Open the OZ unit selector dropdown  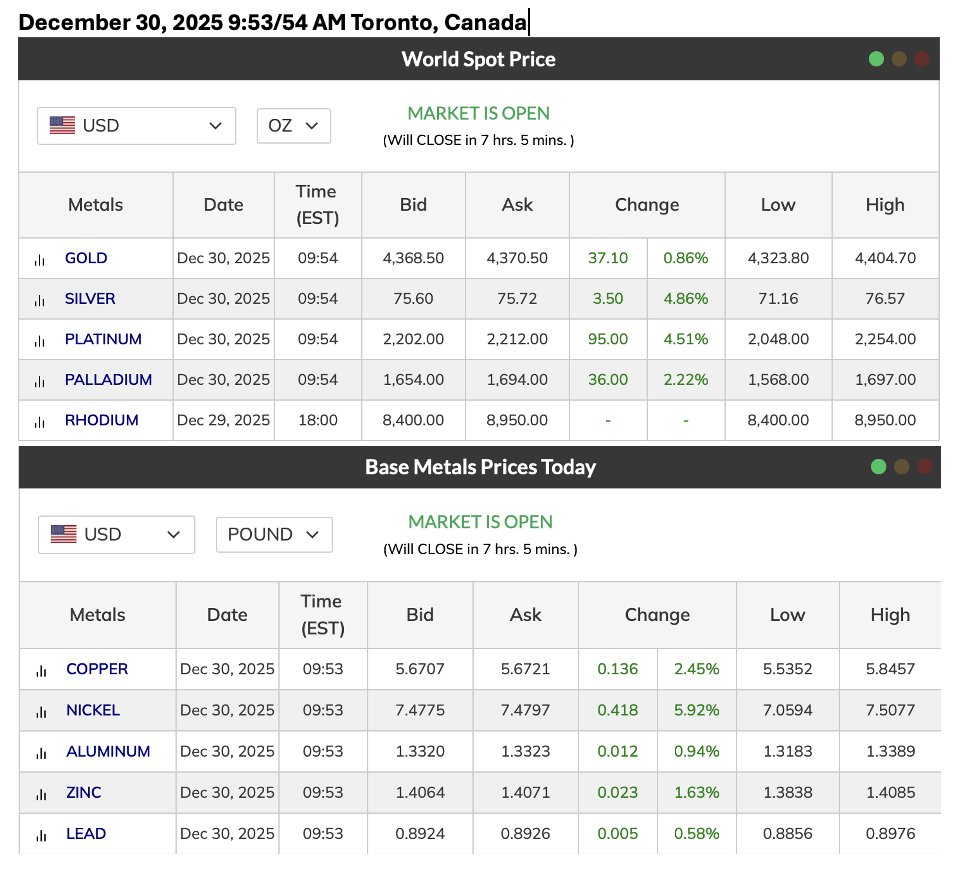(293, 125)
